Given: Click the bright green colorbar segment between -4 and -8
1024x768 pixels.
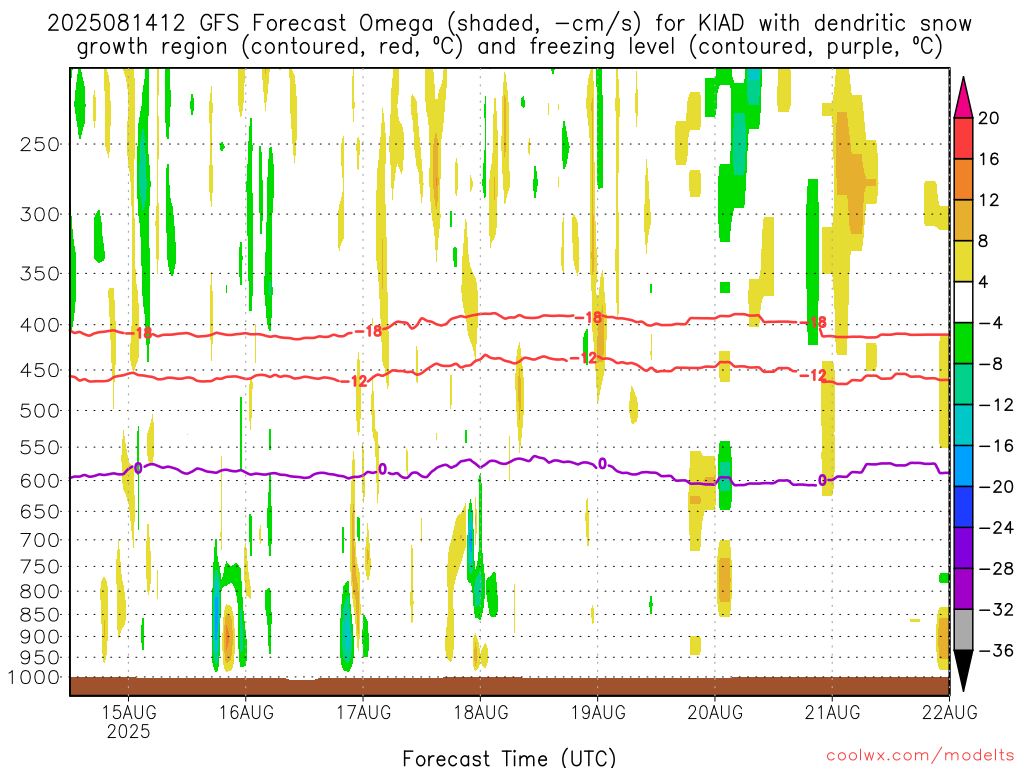Looking at the screenshot, I should (963, 344).
